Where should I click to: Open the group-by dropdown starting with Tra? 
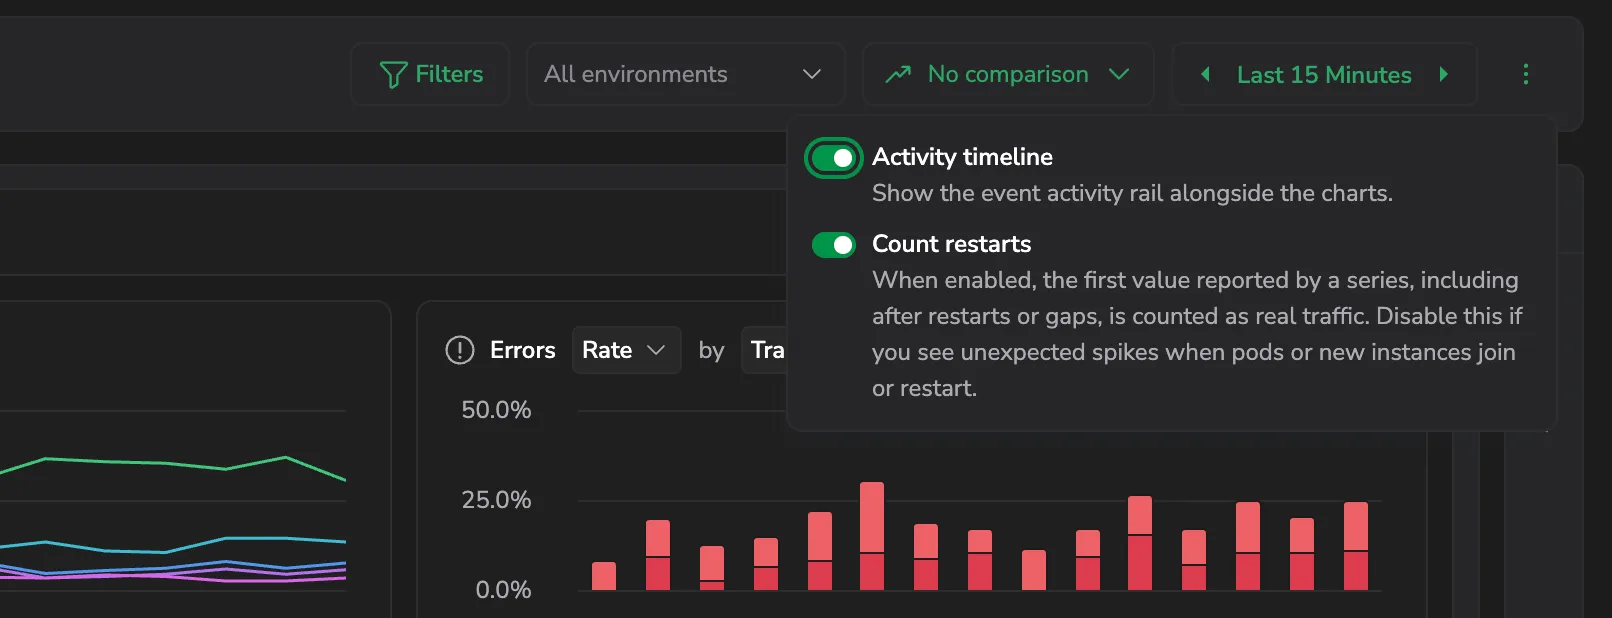click(765, 350)
